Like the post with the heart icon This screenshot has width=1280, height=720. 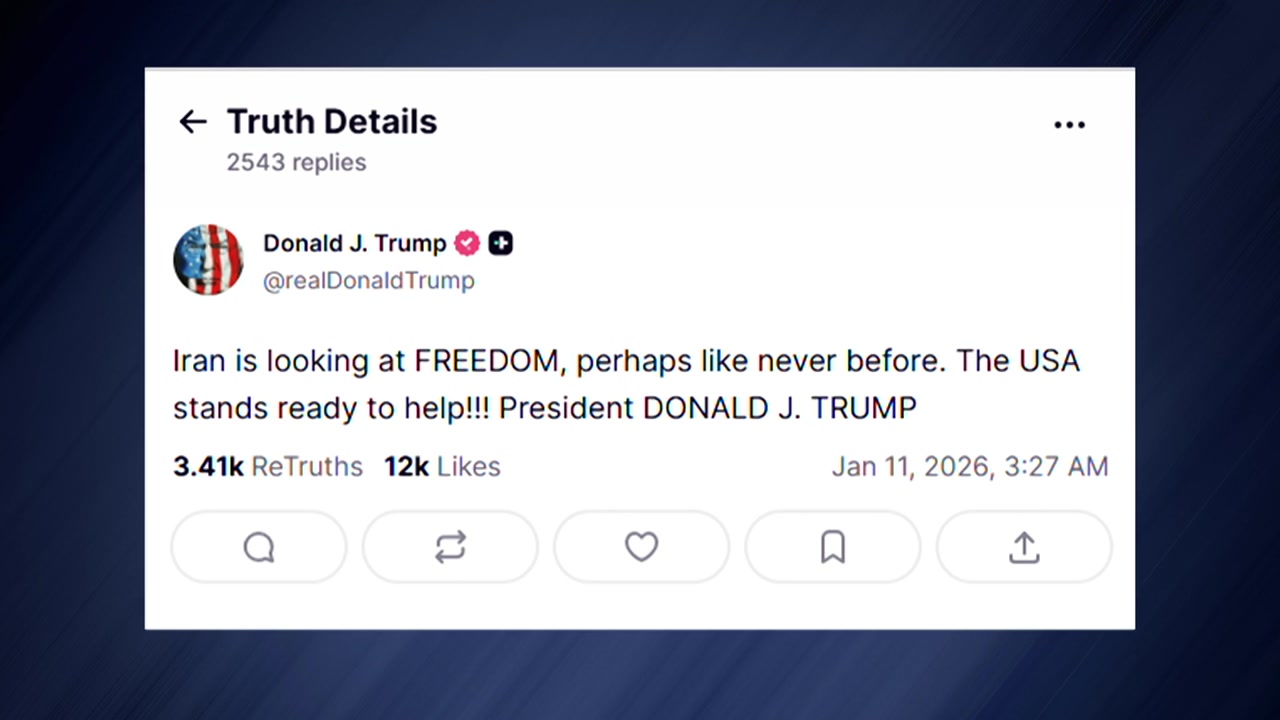pyautogui.click(x=641, y=547)
